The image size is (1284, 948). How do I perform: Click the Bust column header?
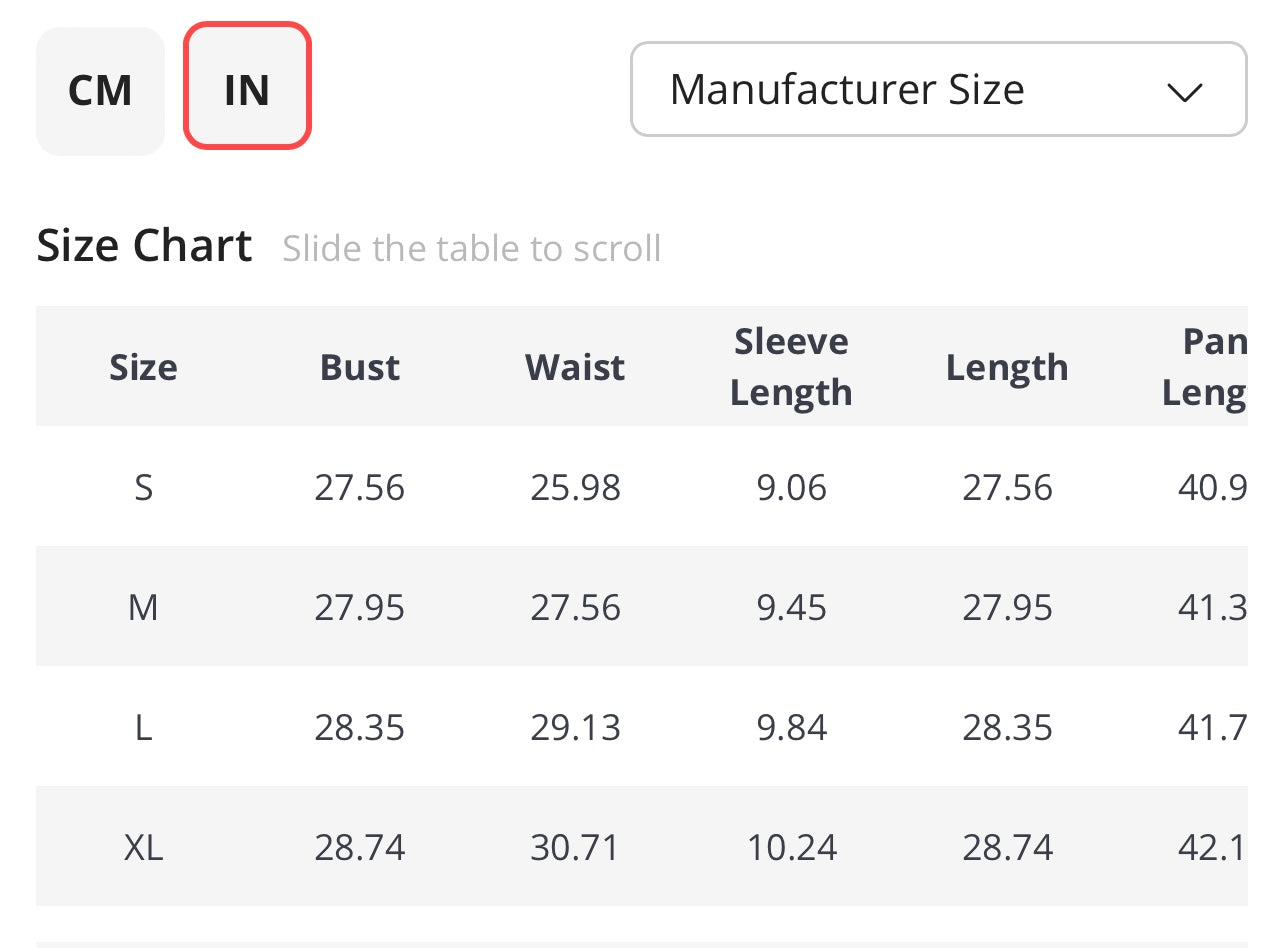[x=360, y=367]
